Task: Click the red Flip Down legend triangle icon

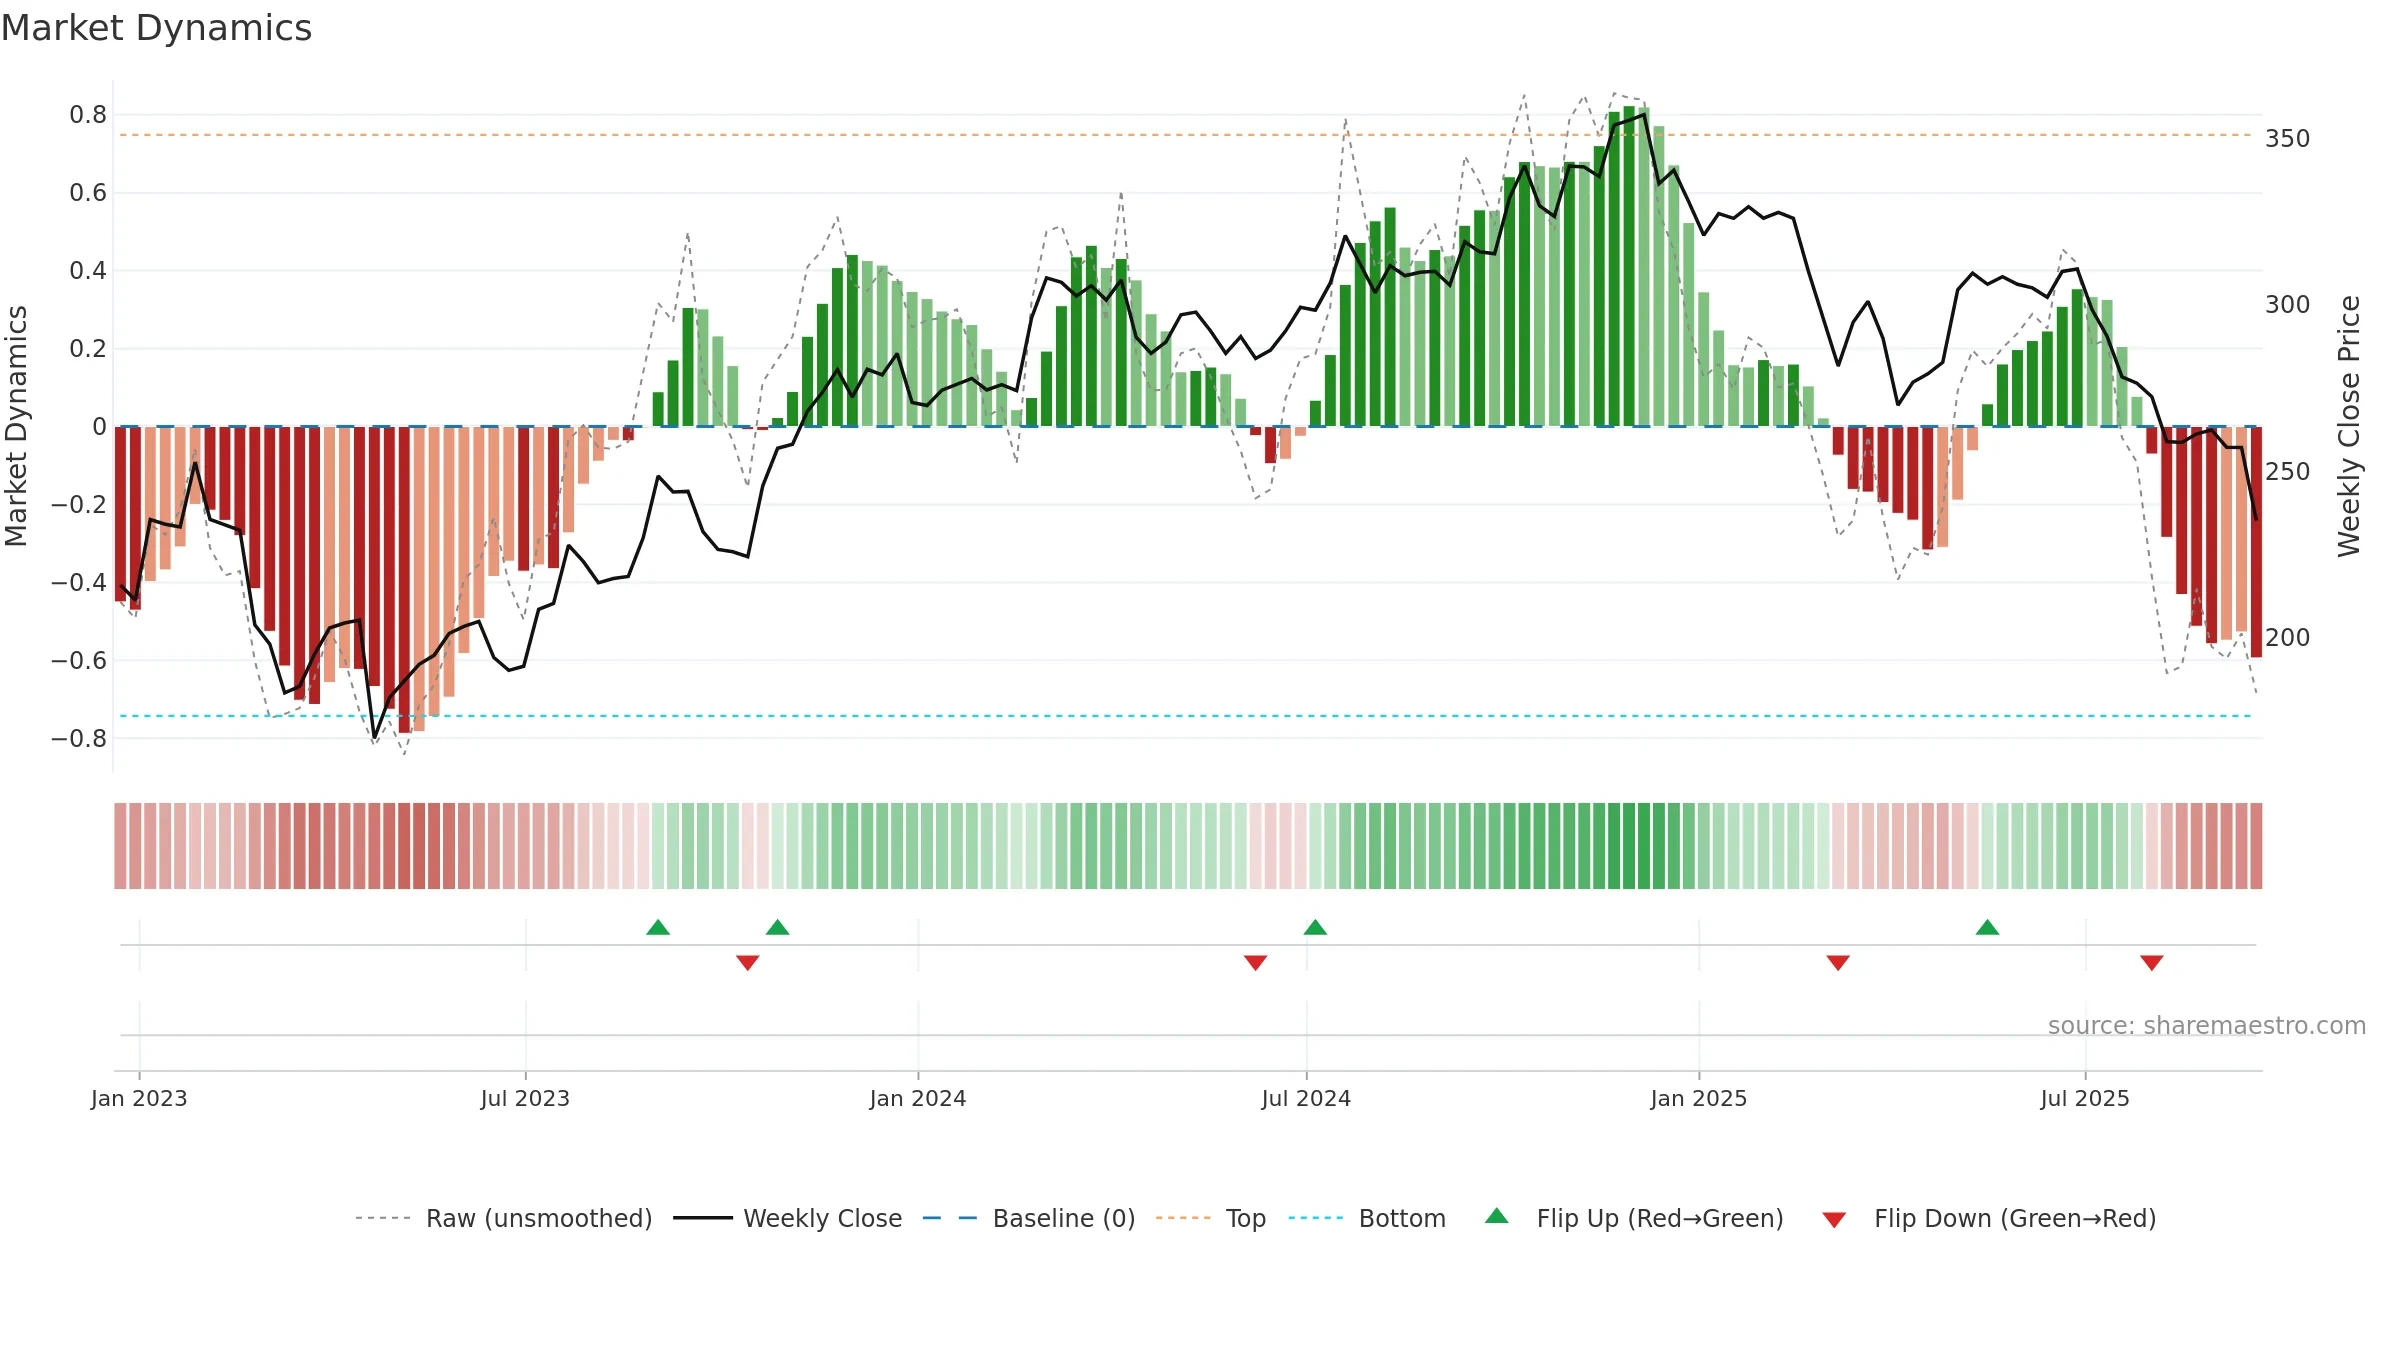Action: 1834,1220
